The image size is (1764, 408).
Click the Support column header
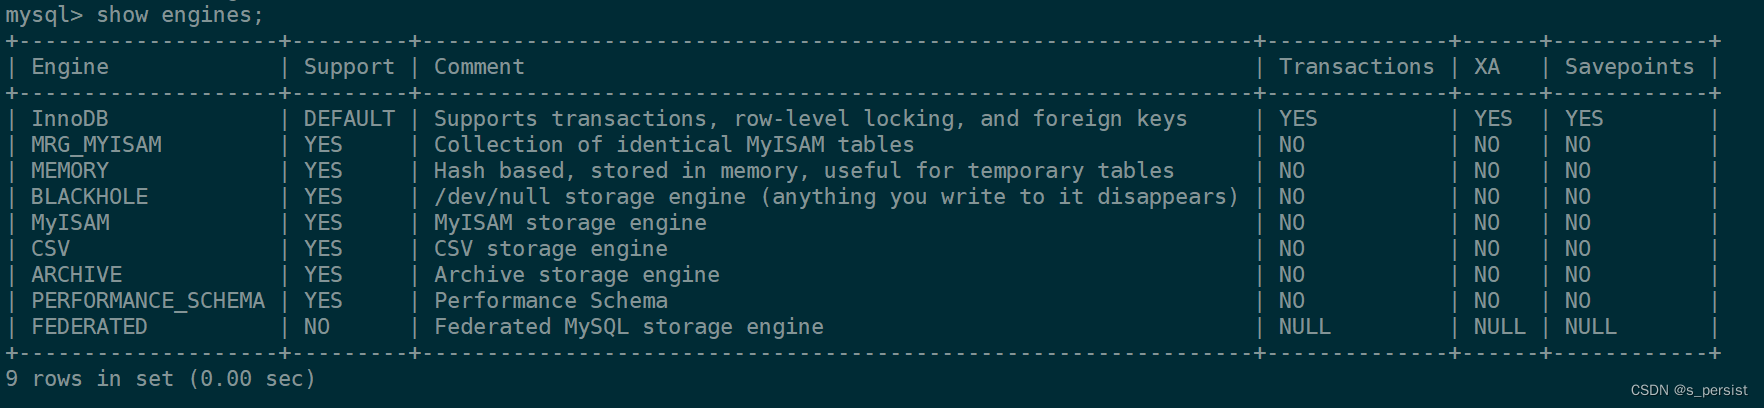349,67
